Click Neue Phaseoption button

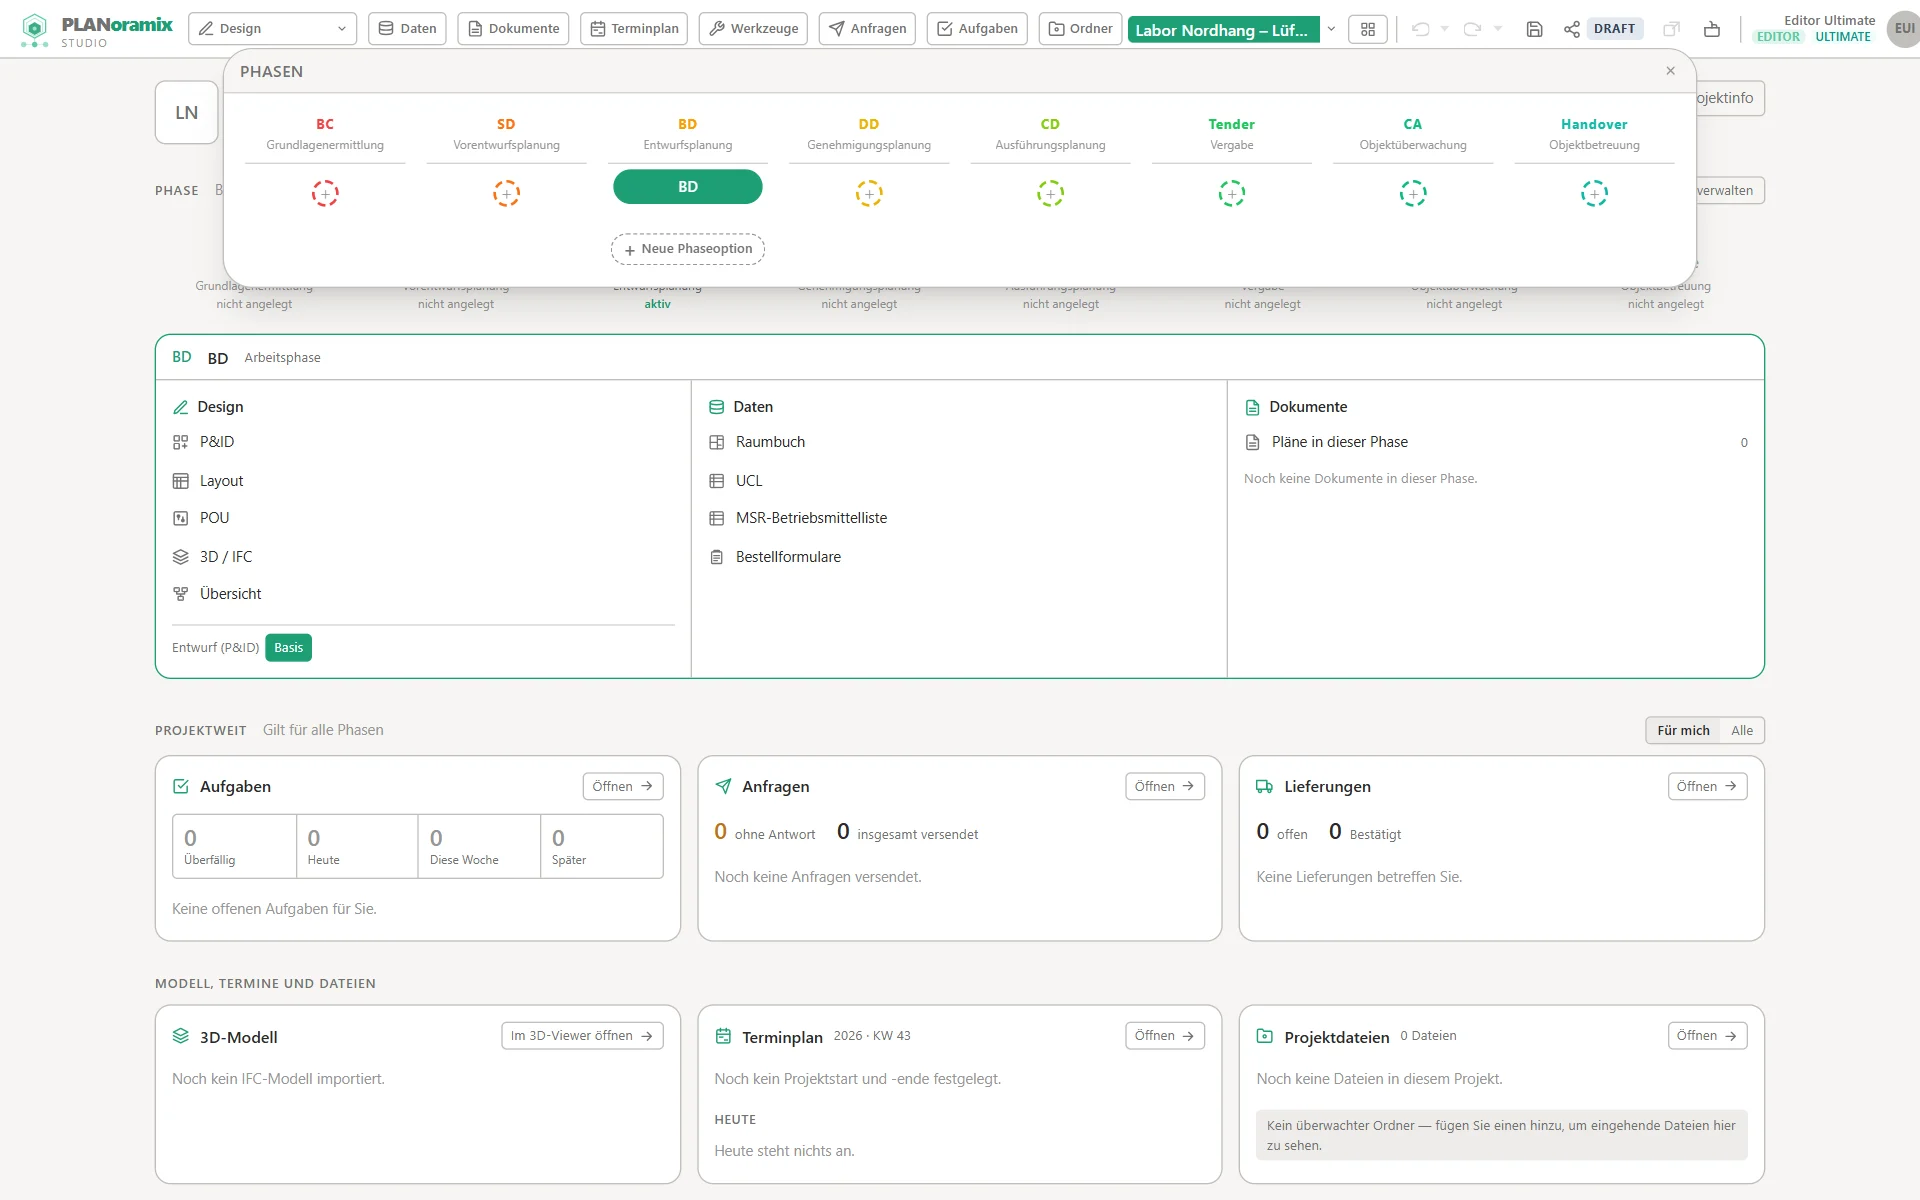(x=688, y=249)
